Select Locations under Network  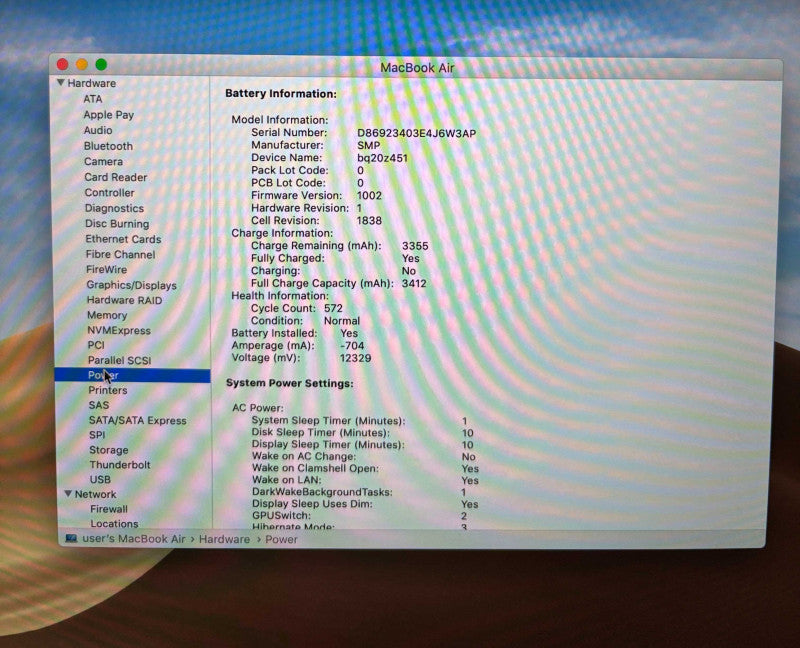click(114, 524)
